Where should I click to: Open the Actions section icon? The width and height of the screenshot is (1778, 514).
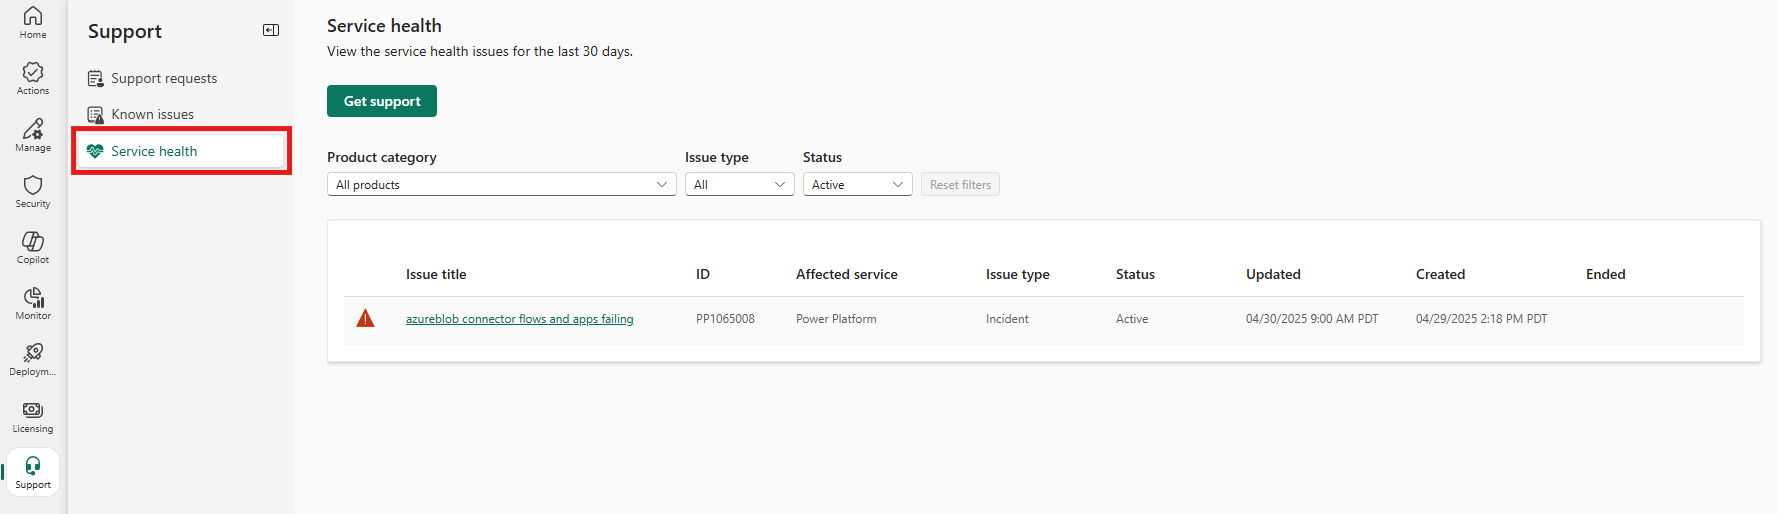pos(33,78)
